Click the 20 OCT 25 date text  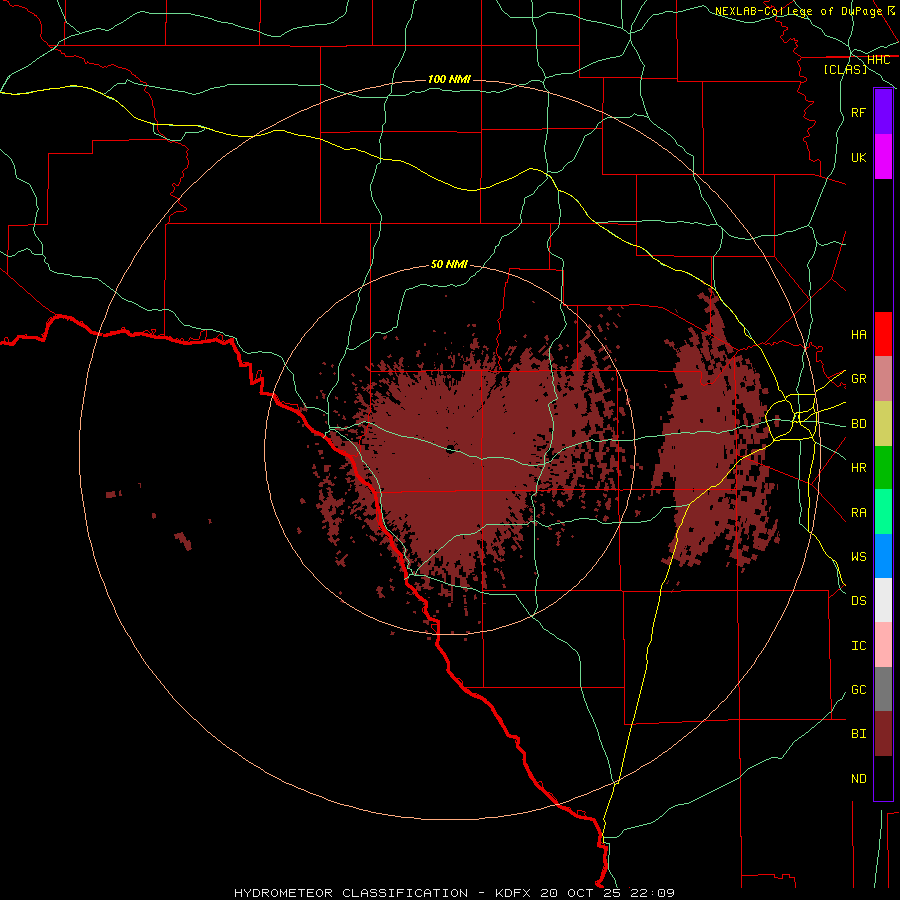[x=581, y=893]
